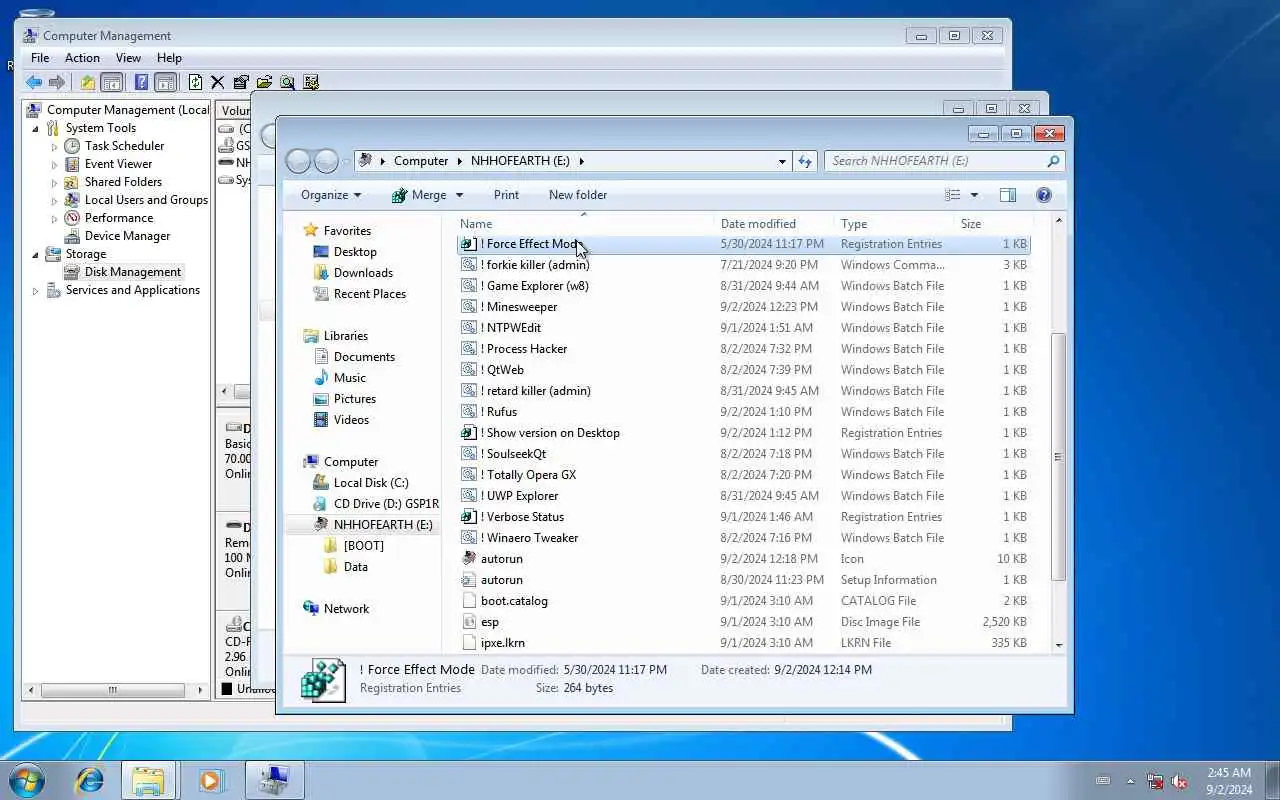Select Performance in the console tree

tap(119, 218)
